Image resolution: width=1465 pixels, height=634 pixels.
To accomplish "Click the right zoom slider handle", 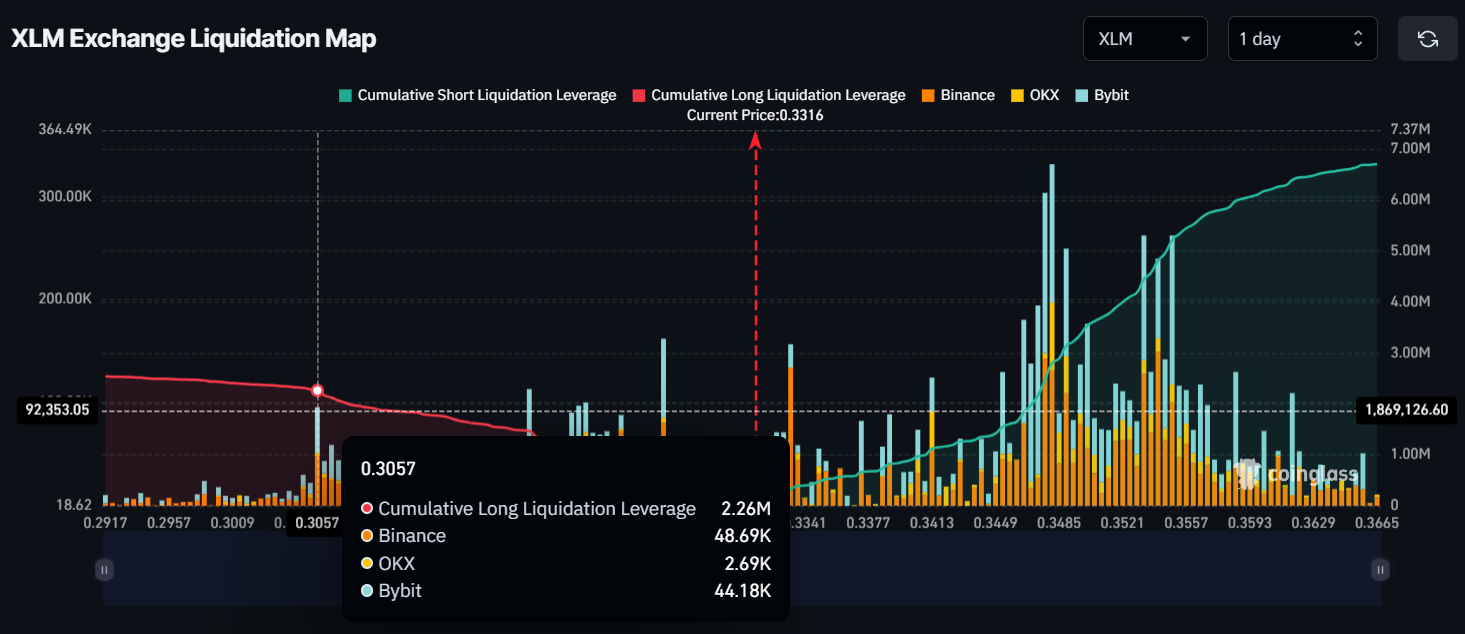I will coord(1380,569).
